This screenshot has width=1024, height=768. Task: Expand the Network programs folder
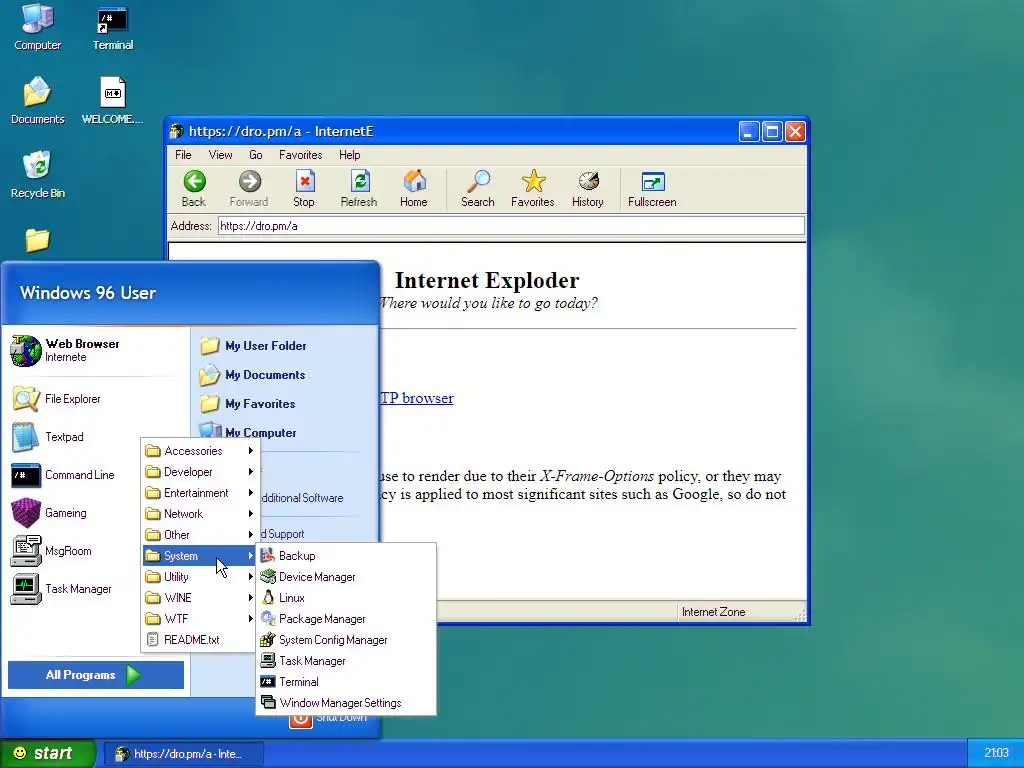point(200,513)
